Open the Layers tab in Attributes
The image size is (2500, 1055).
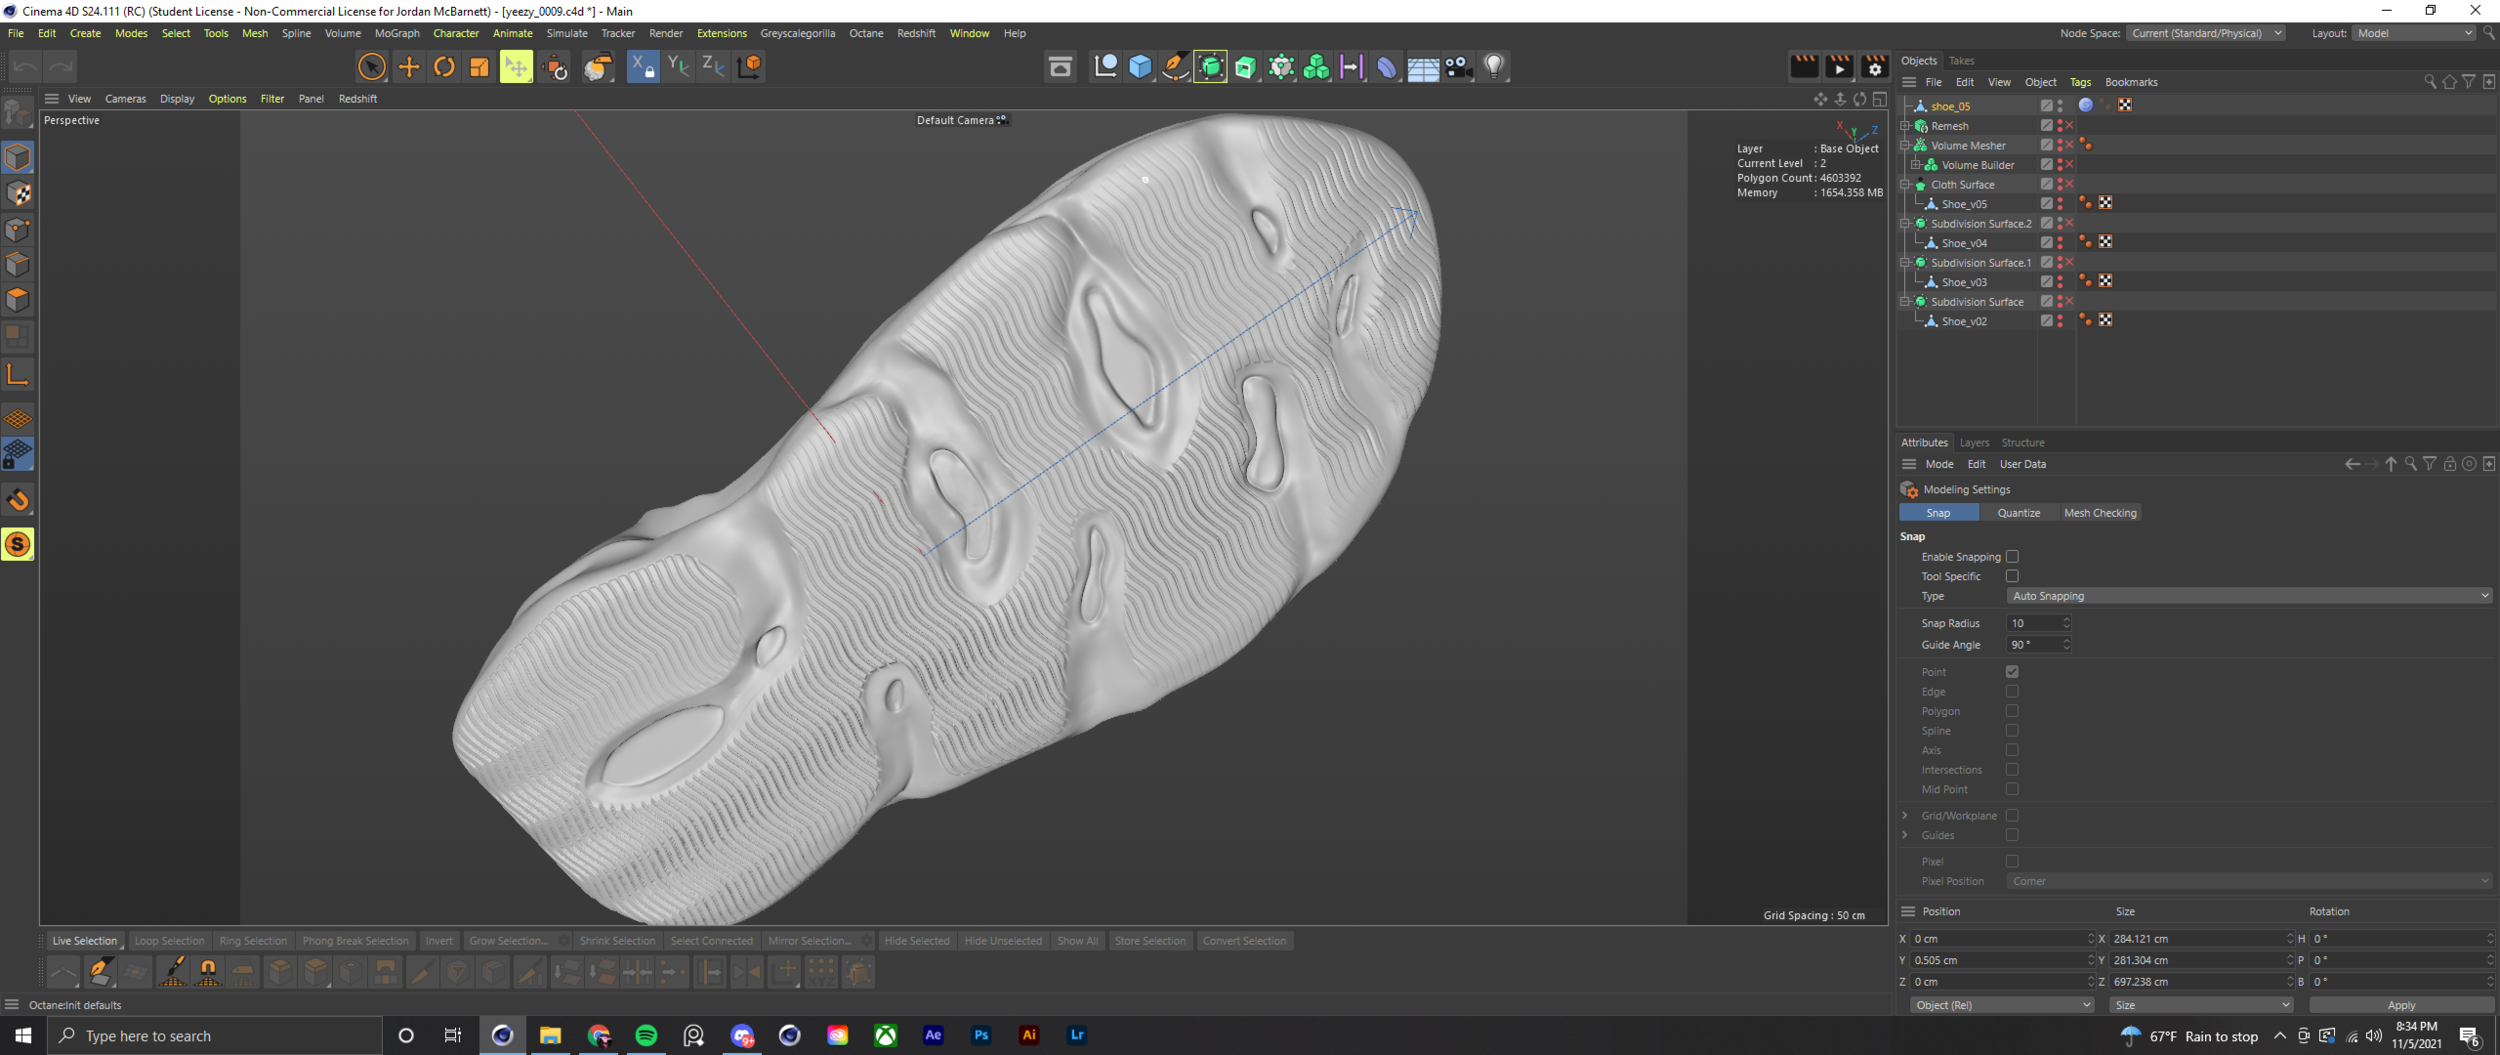pyautogui.click(x=1974, y=443)
